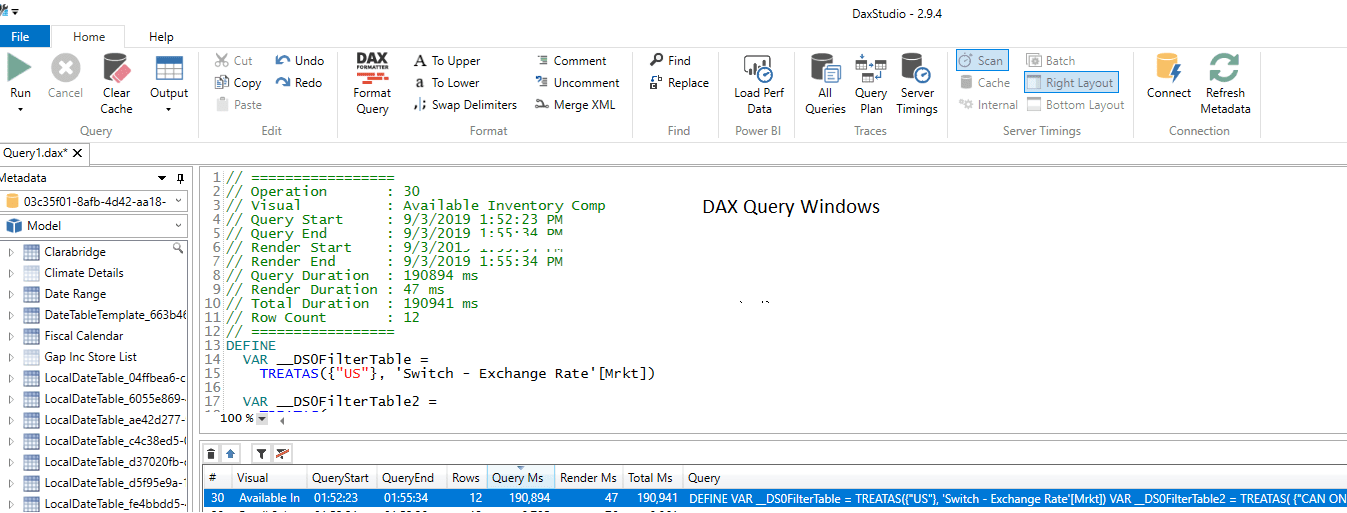Click the search magnifier in Metadata tree
The image size is (1347, 513).
pos(178,248)
